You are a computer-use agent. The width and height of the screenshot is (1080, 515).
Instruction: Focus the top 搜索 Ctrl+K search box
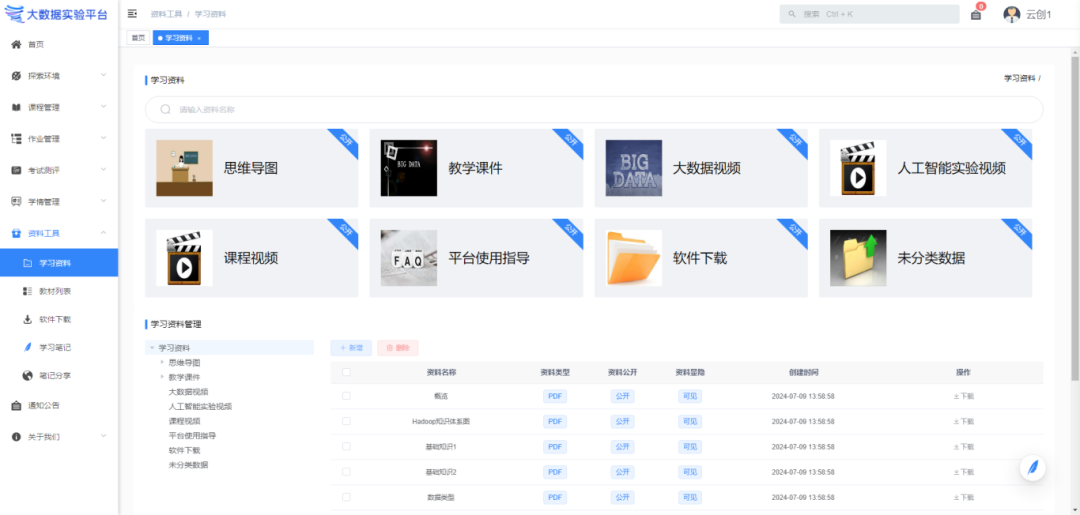869,14
